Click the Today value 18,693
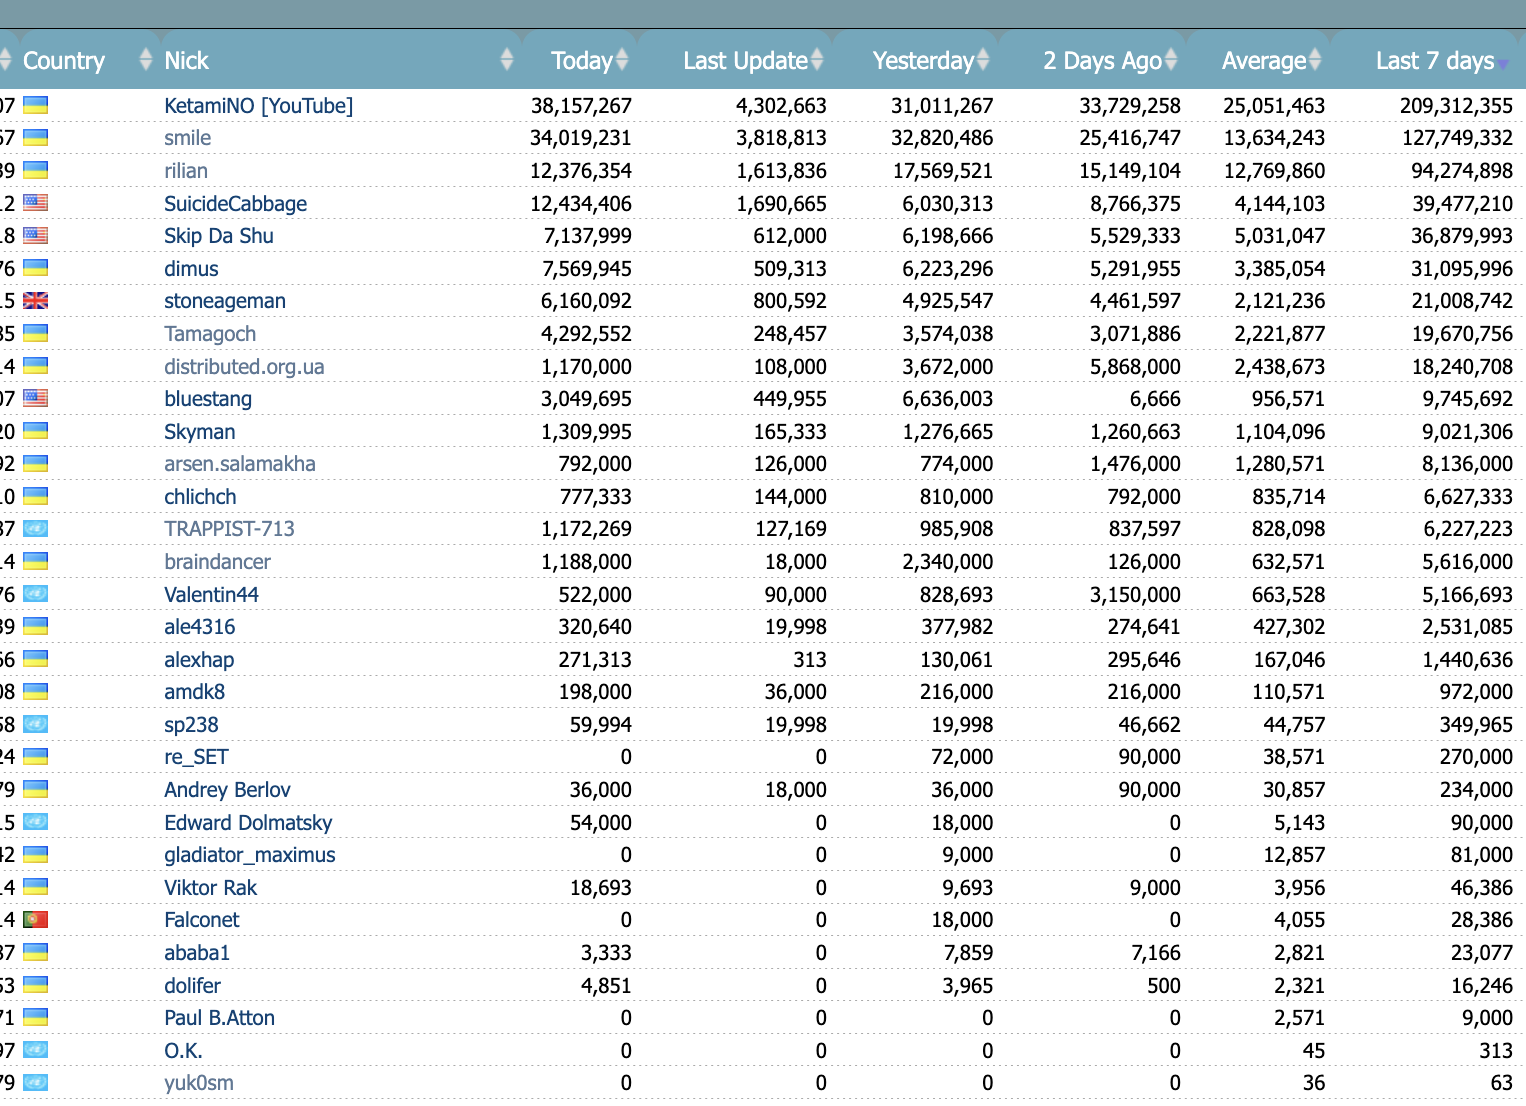The width and height of the screenshot is (1526, 1106). pos(601,887)
